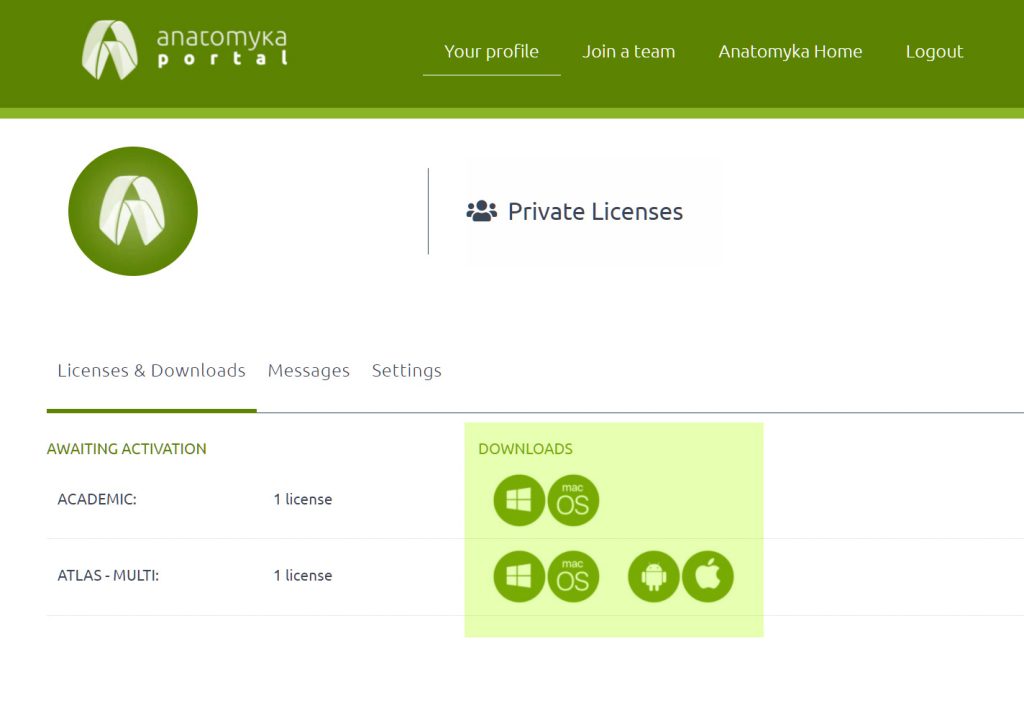Click macOS icon in Atlas - Multi row

pyautogui.click(x=573, y=577)
